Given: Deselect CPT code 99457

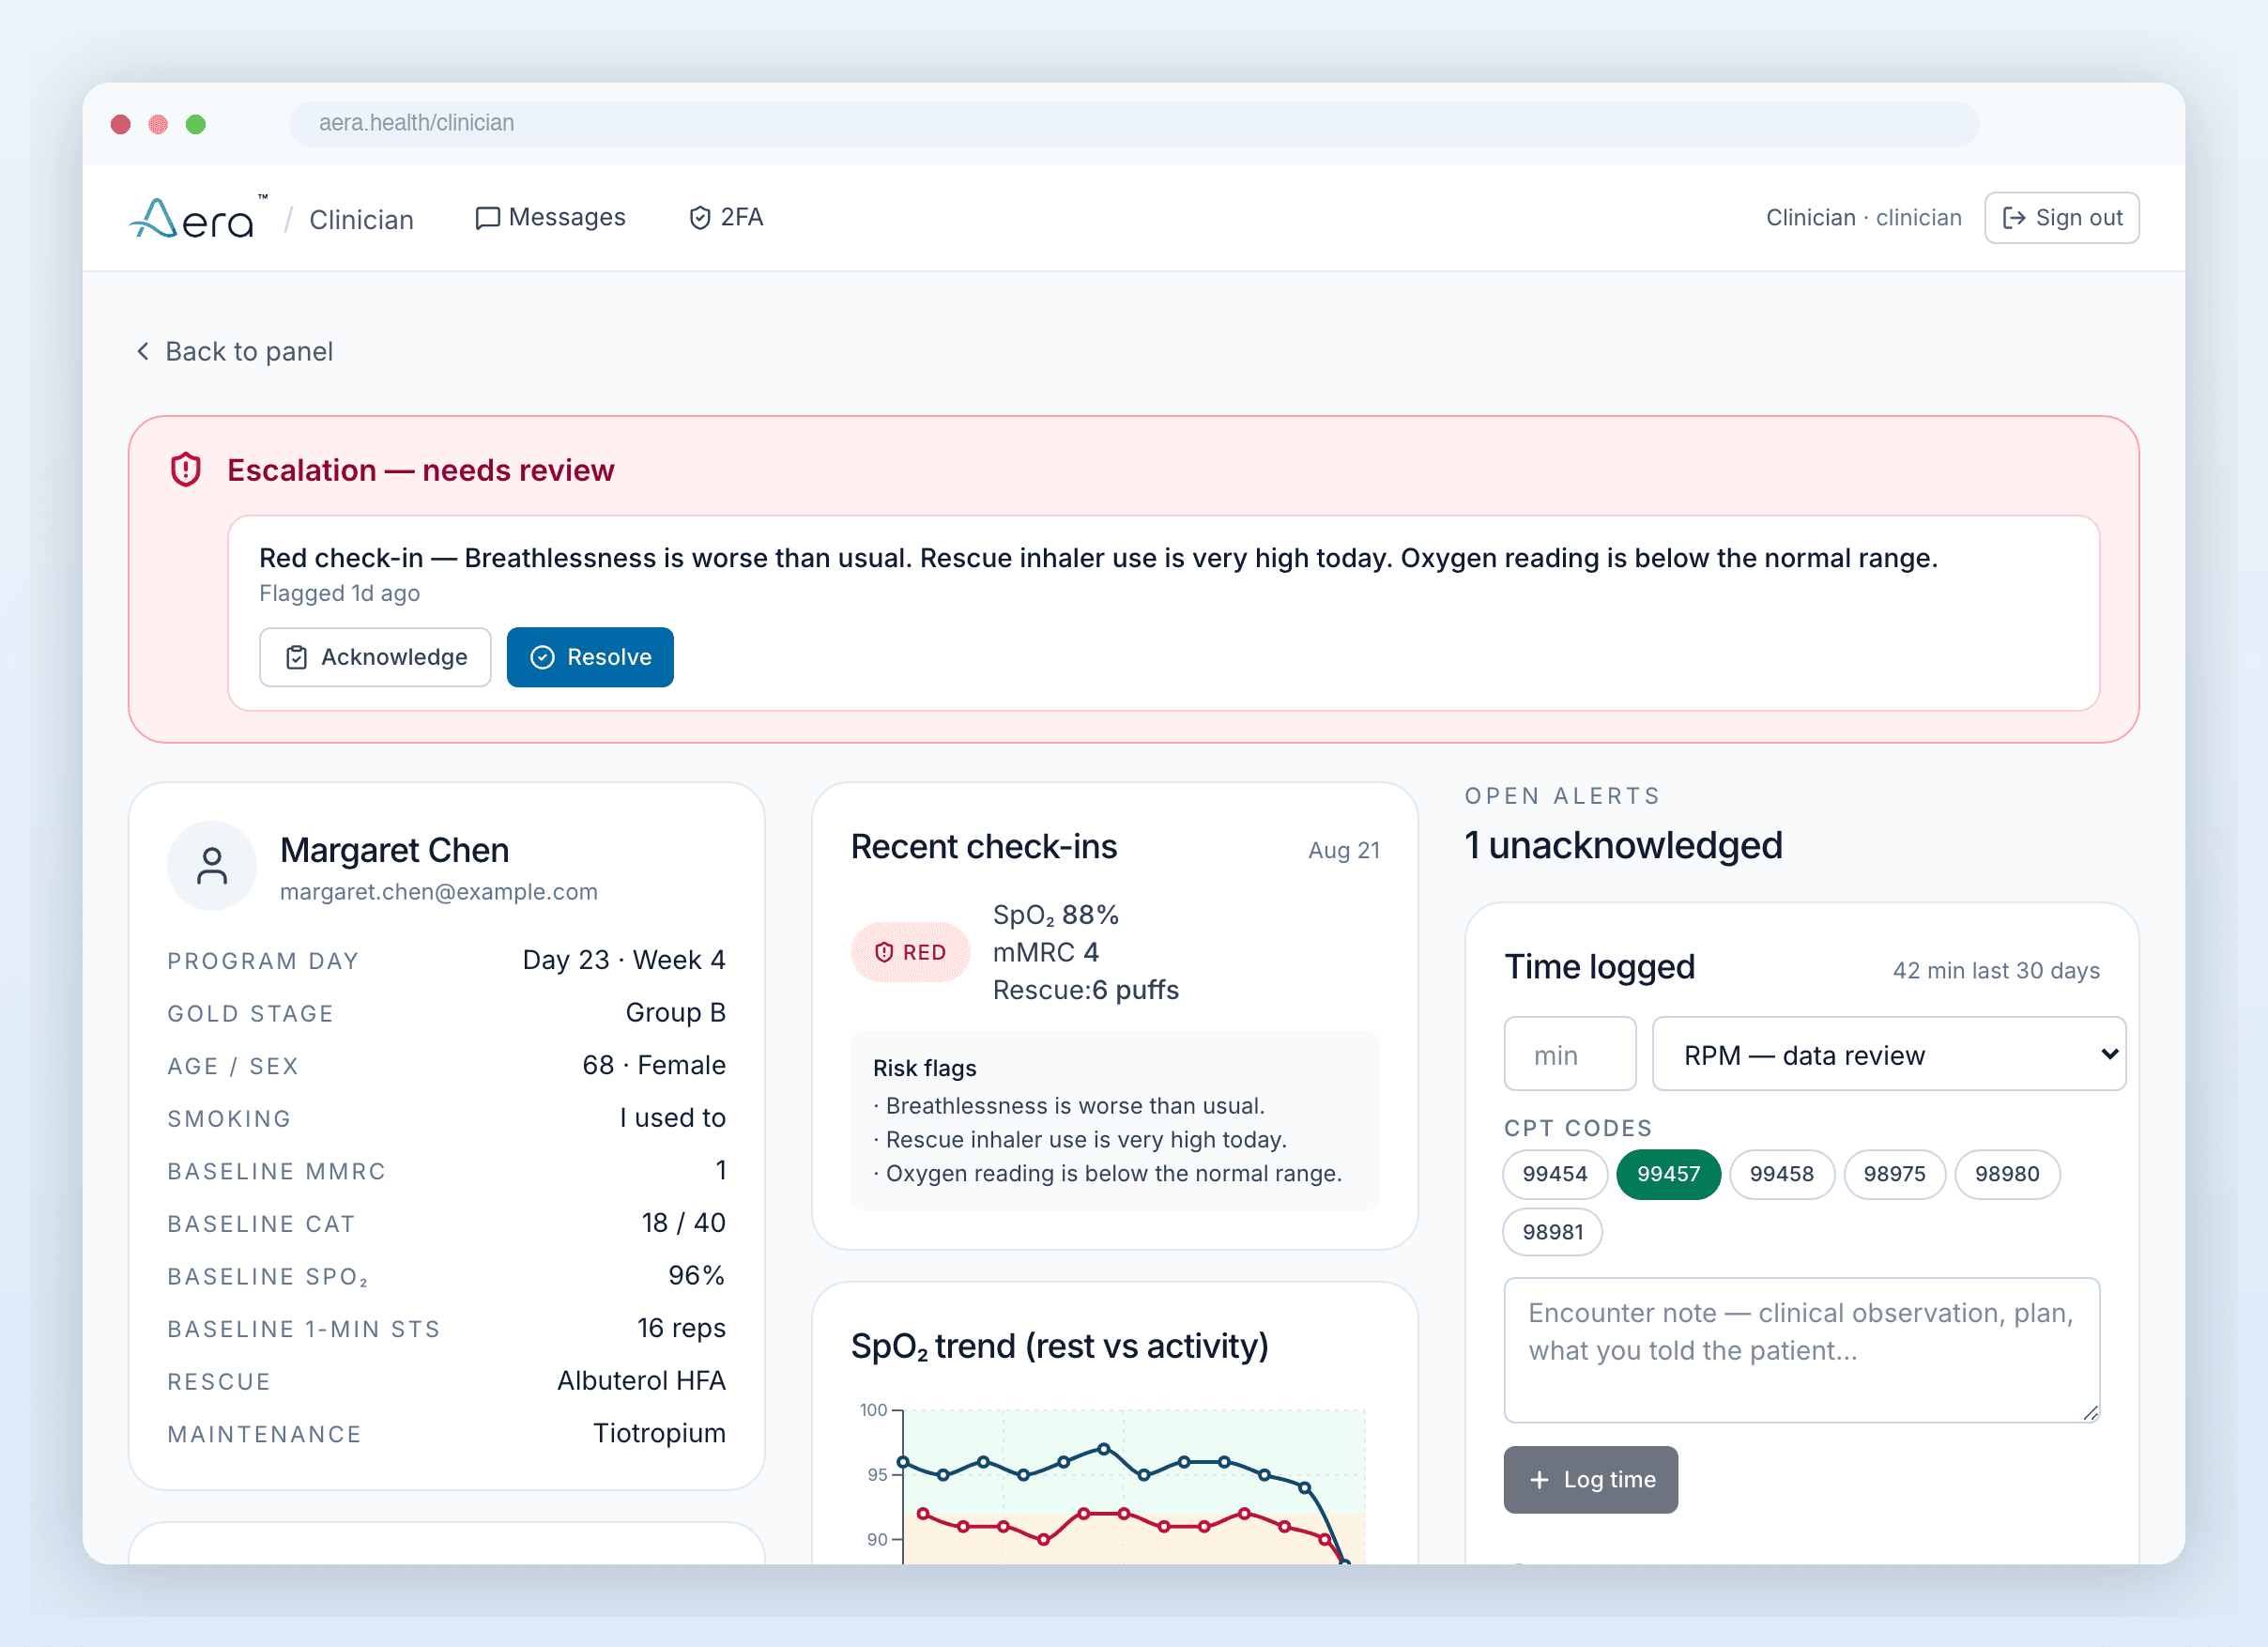Looking at the screenshot, I should (1668, 1174).
